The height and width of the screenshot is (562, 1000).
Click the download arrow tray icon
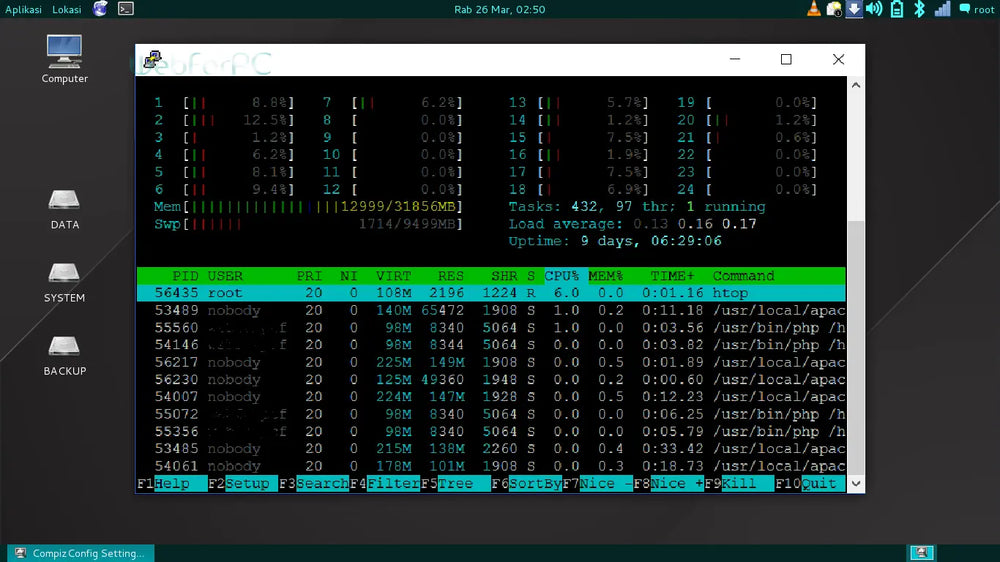pyautogui.click(x=854, y=9)
